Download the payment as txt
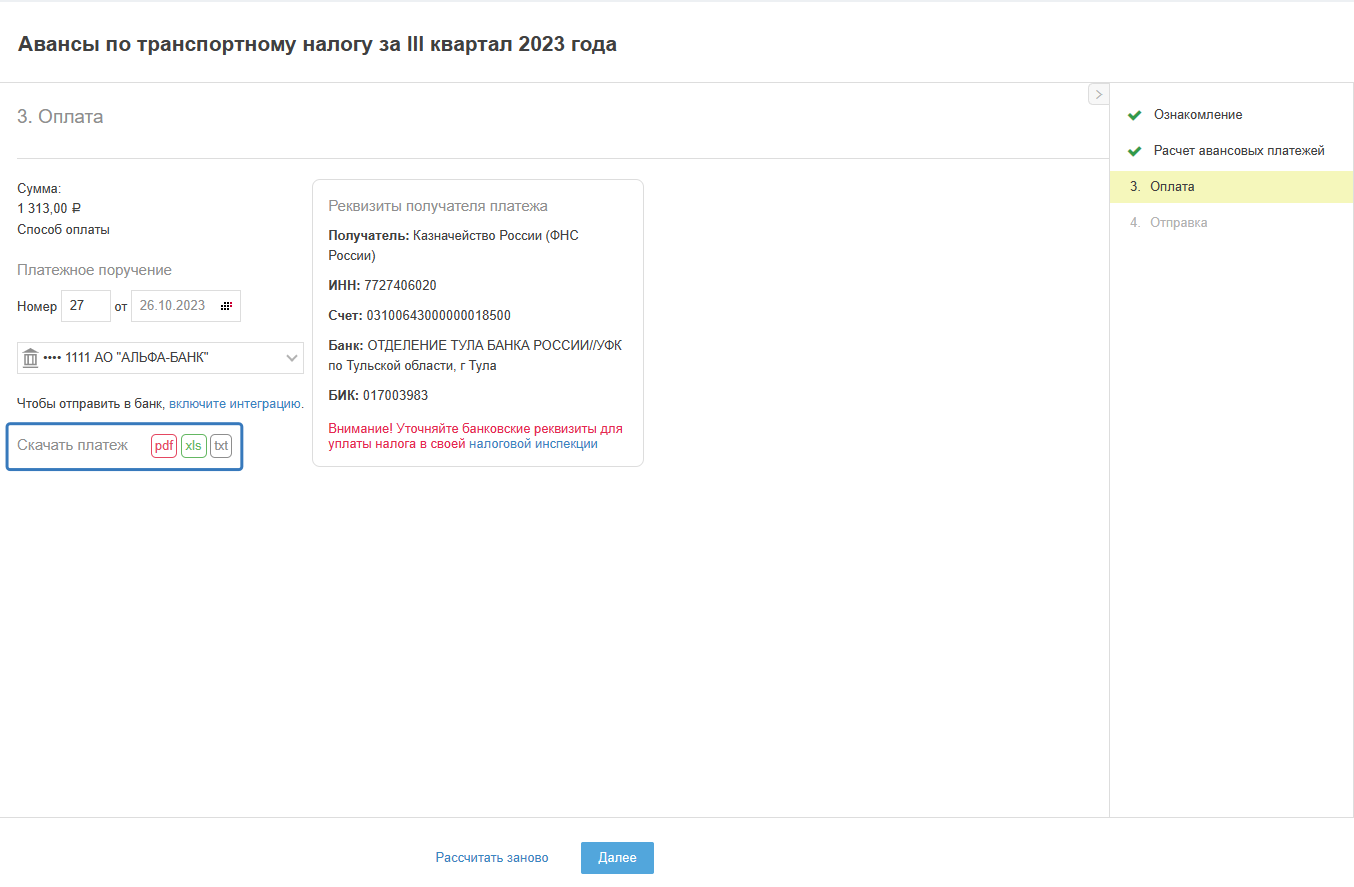1354x887 pixels. point(221,445)
